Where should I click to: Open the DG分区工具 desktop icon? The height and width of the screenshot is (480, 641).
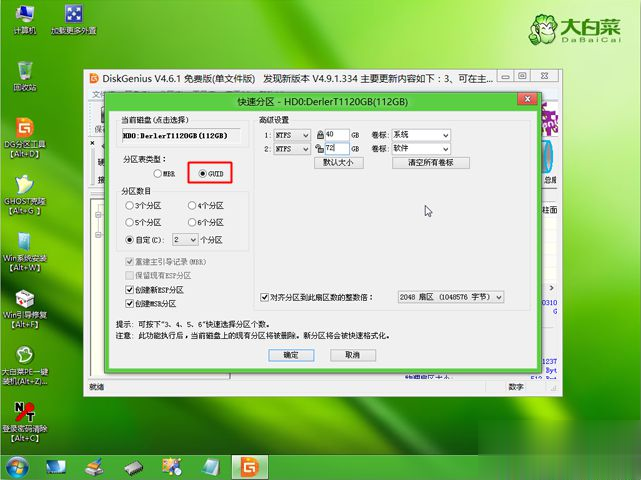pos(24,130)
